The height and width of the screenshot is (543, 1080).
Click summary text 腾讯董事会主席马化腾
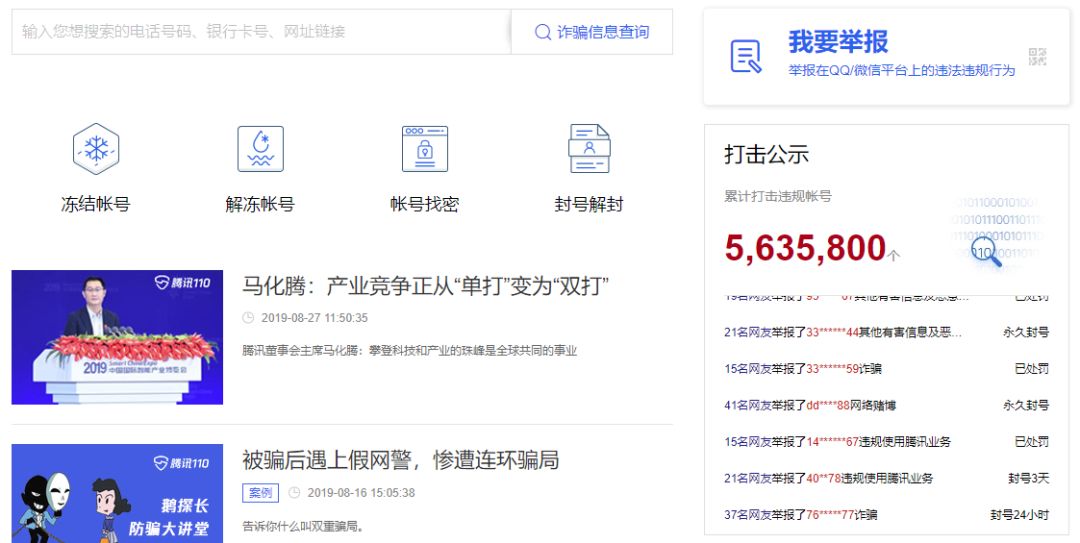[410, 351]
